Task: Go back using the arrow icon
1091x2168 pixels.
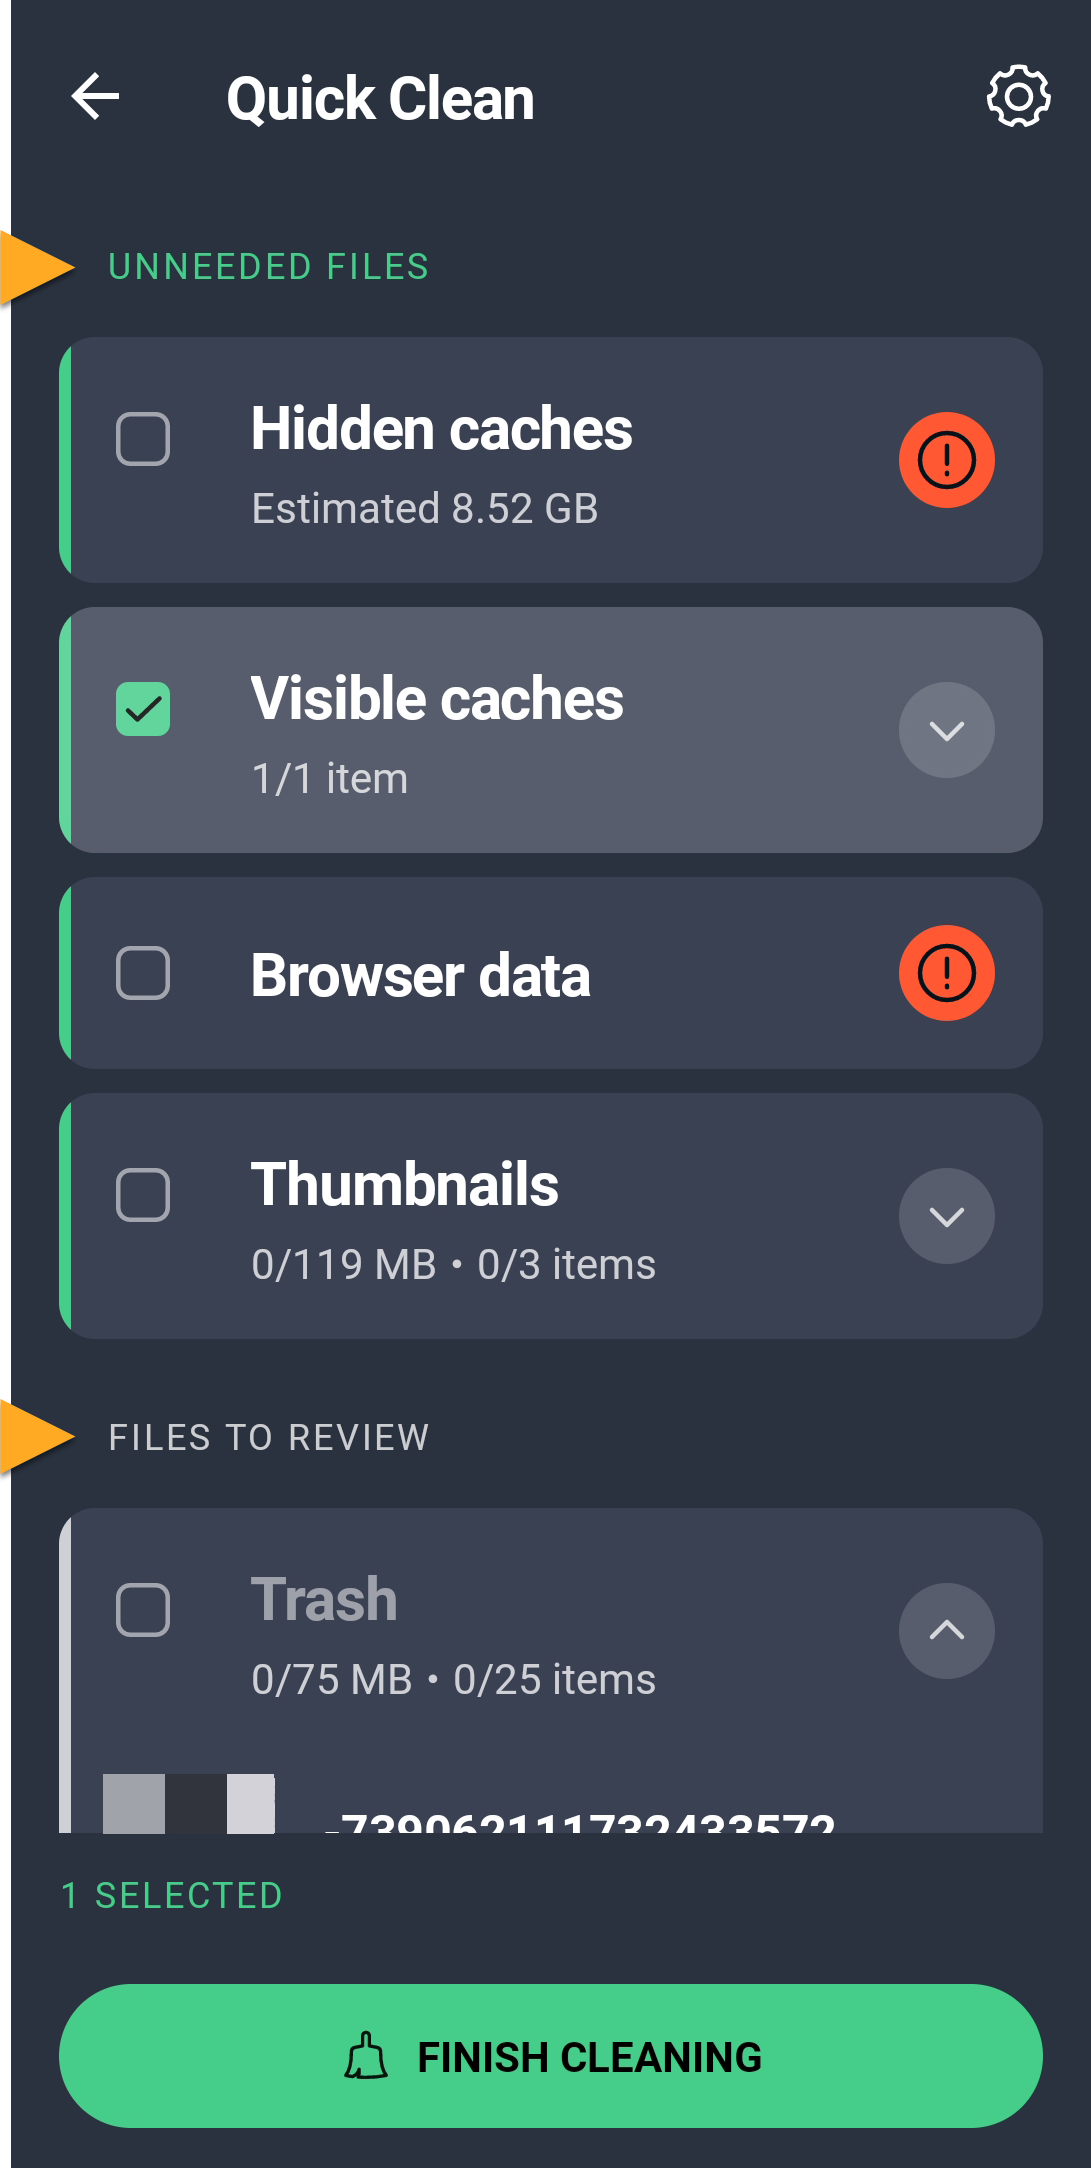Action: click(96, 97)
